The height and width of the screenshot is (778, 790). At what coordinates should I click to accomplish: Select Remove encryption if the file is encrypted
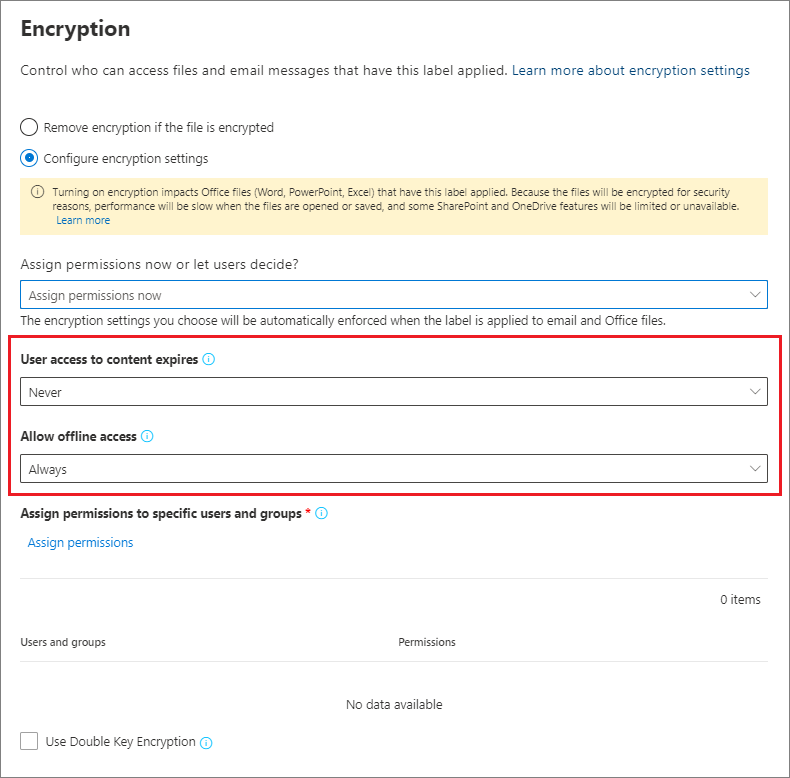[30, 128]
